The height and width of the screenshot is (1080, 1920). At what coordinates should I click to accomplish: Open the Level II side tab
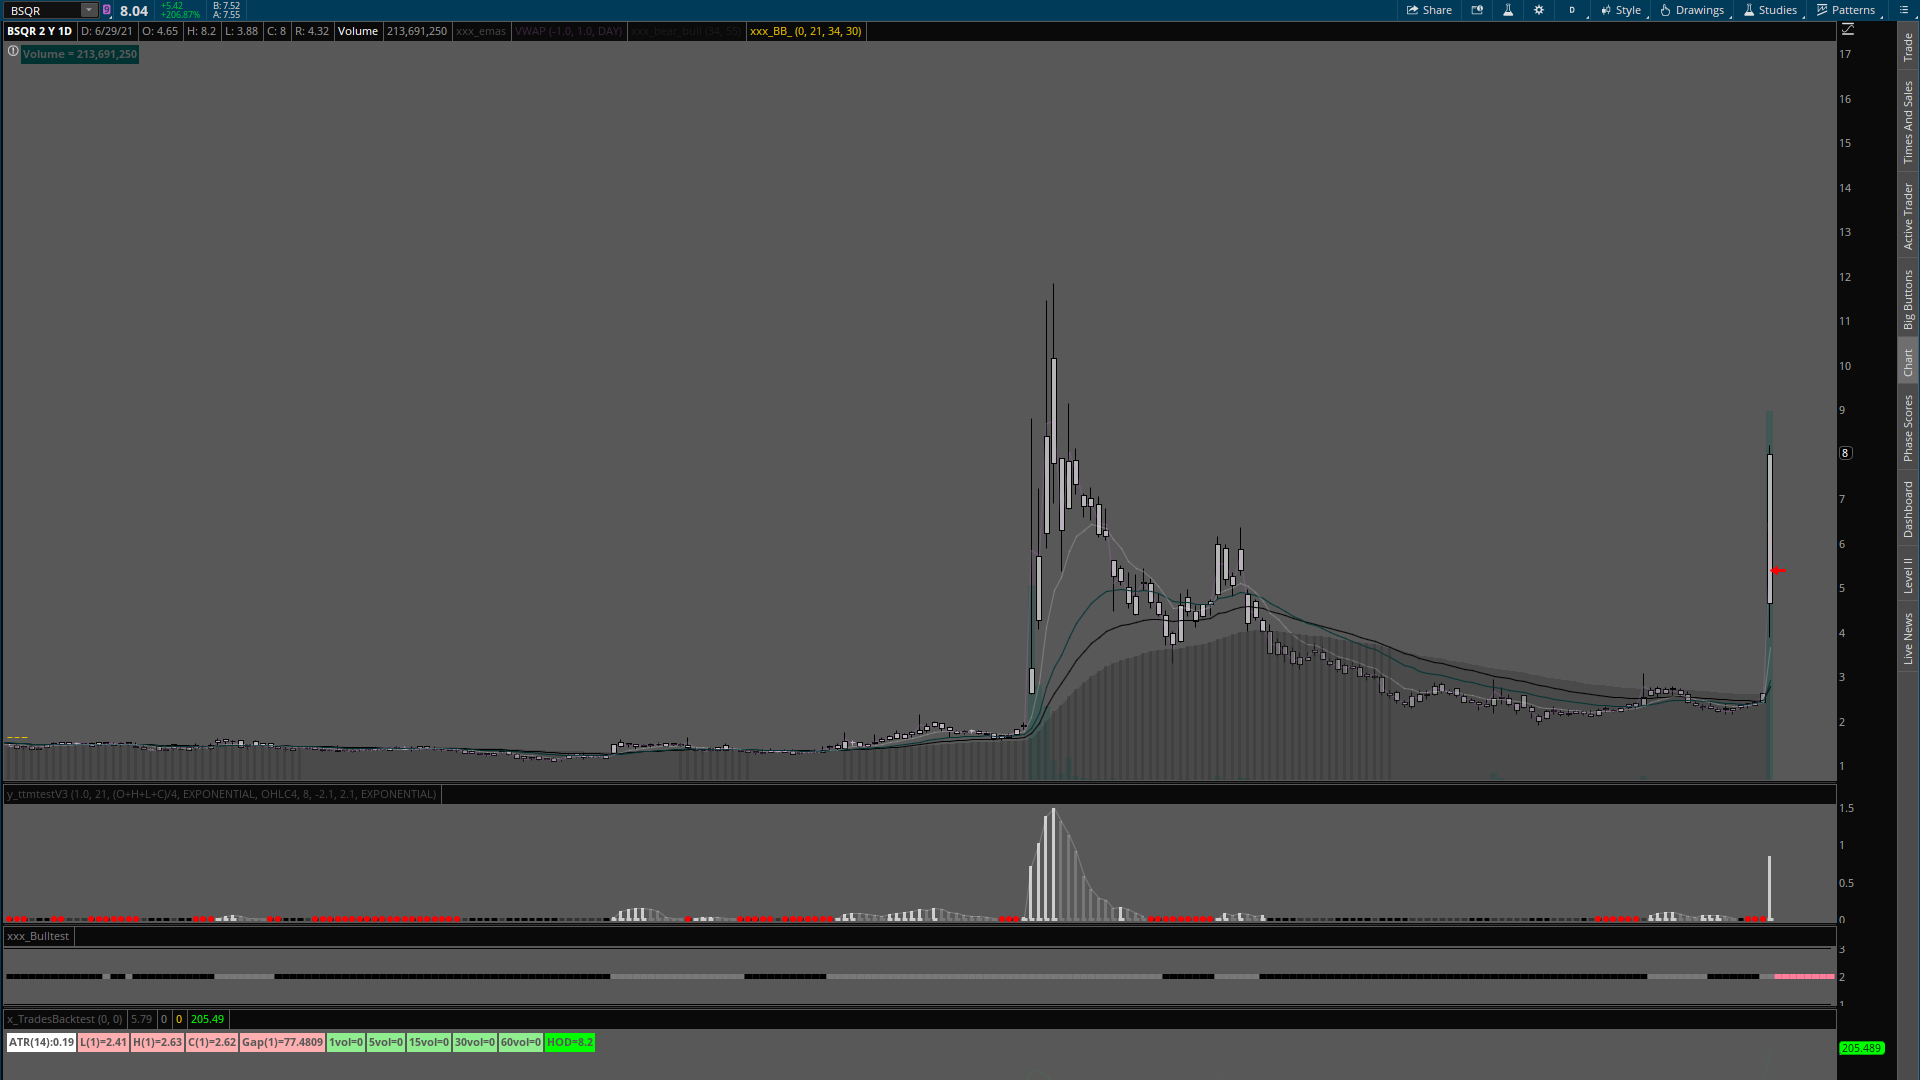[1908, 576]
